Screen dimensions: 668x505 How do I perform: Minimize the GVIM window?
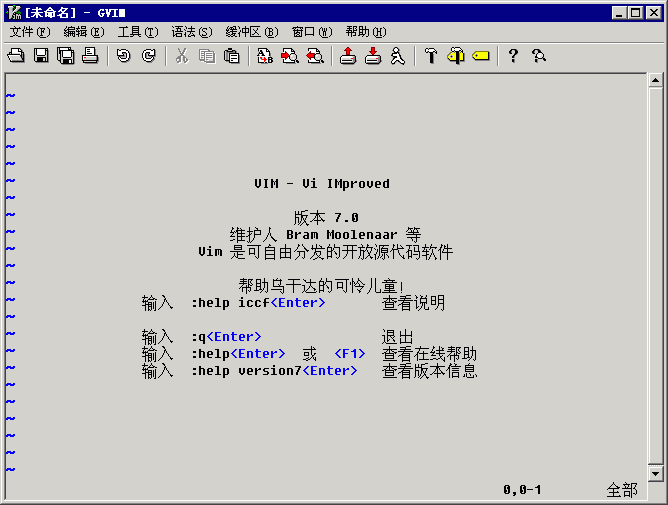(619, 13)
